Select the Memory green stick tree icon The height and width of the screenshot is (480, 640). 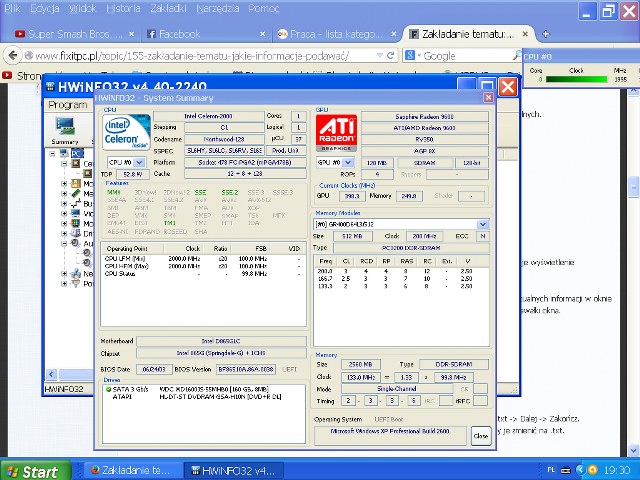tap(76, 193)
